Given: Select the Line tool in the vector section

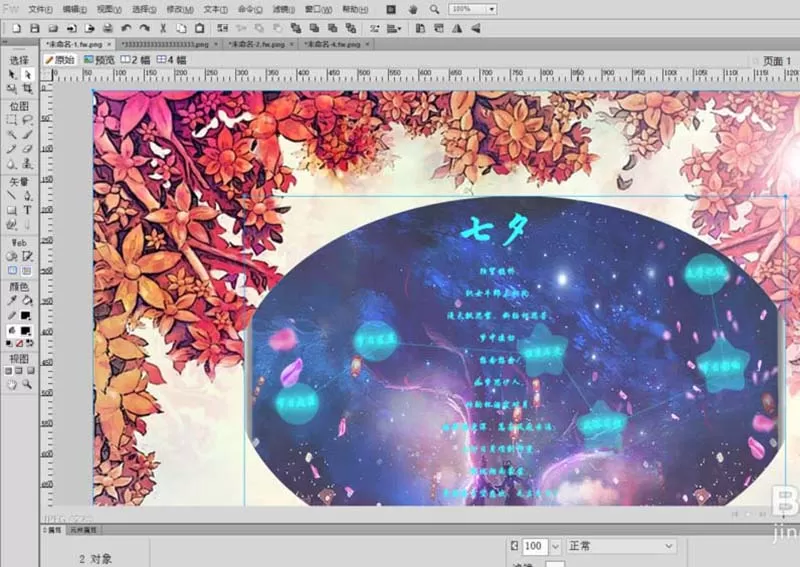Looking at the screenshot, I should pos(12,195).
